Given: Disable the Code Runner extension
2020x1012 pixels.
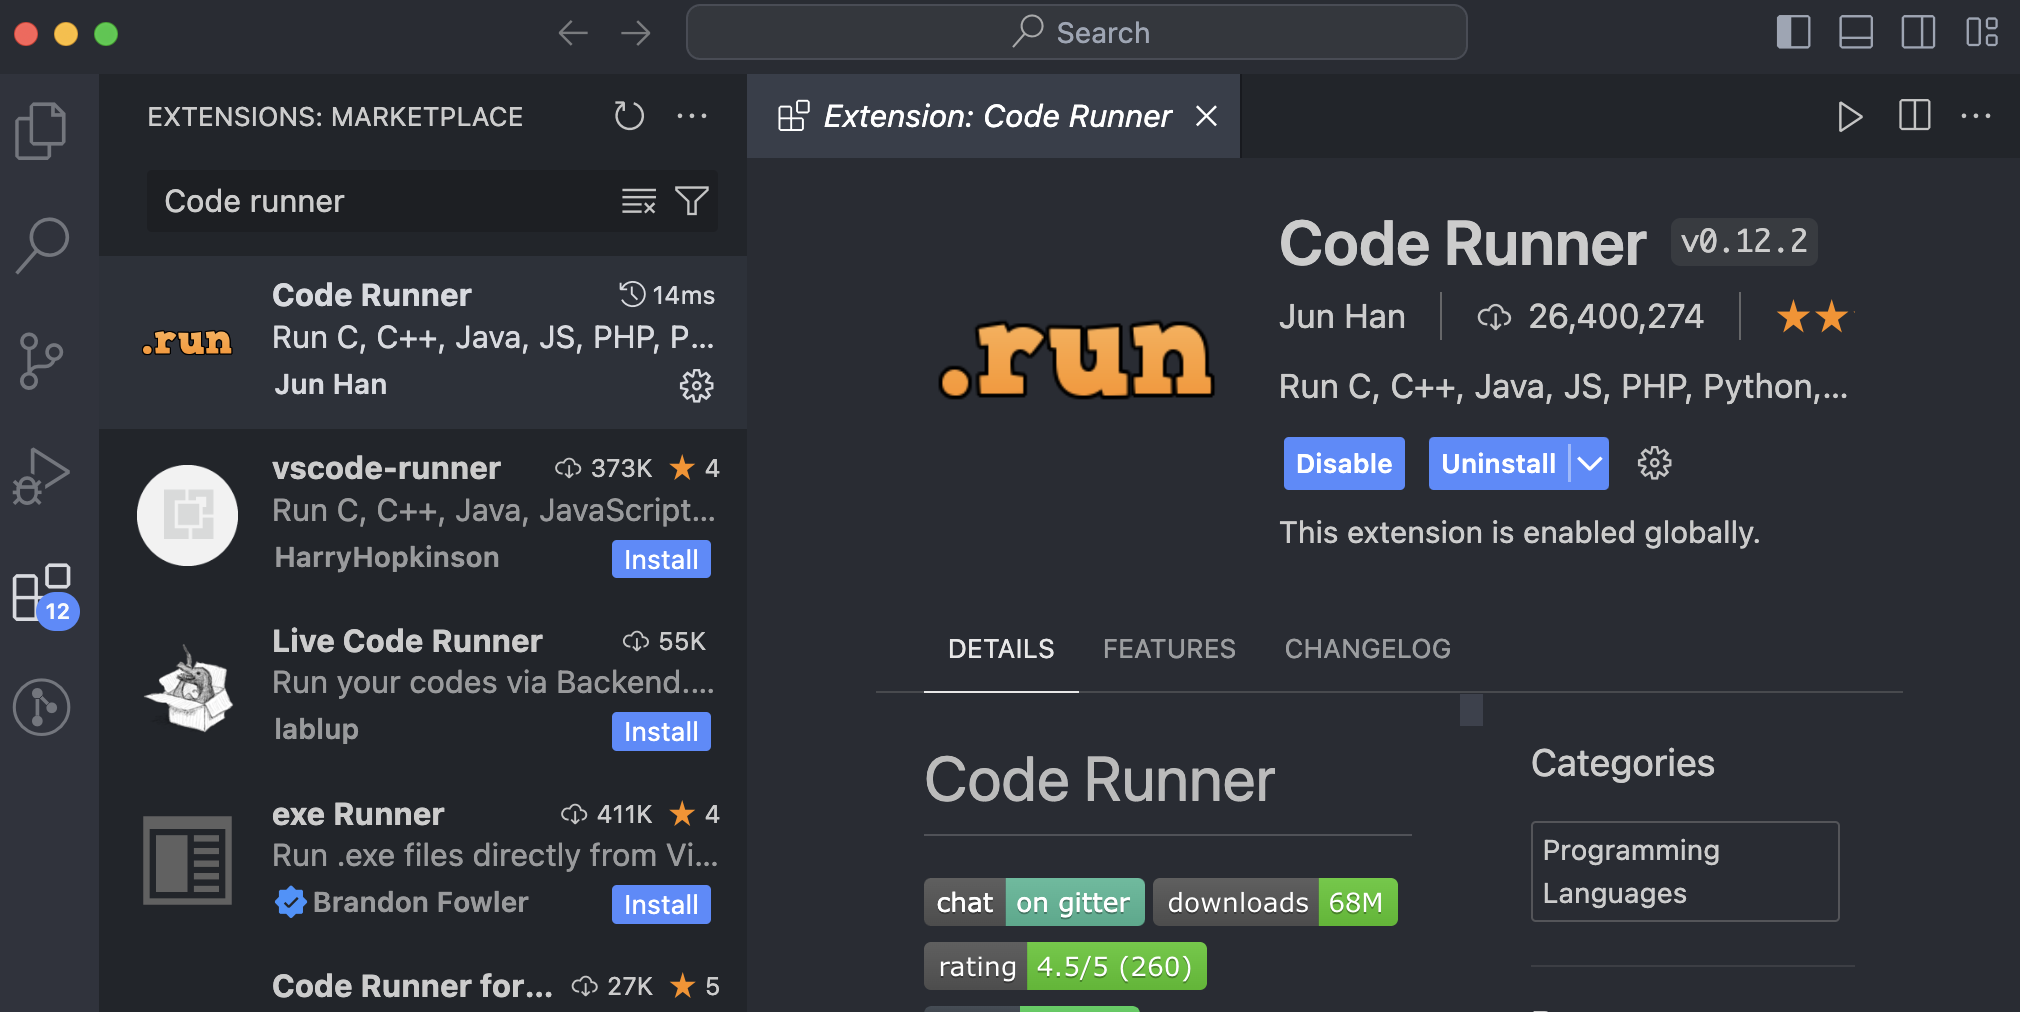Looking at the screenshot, I should point(1343,463).
